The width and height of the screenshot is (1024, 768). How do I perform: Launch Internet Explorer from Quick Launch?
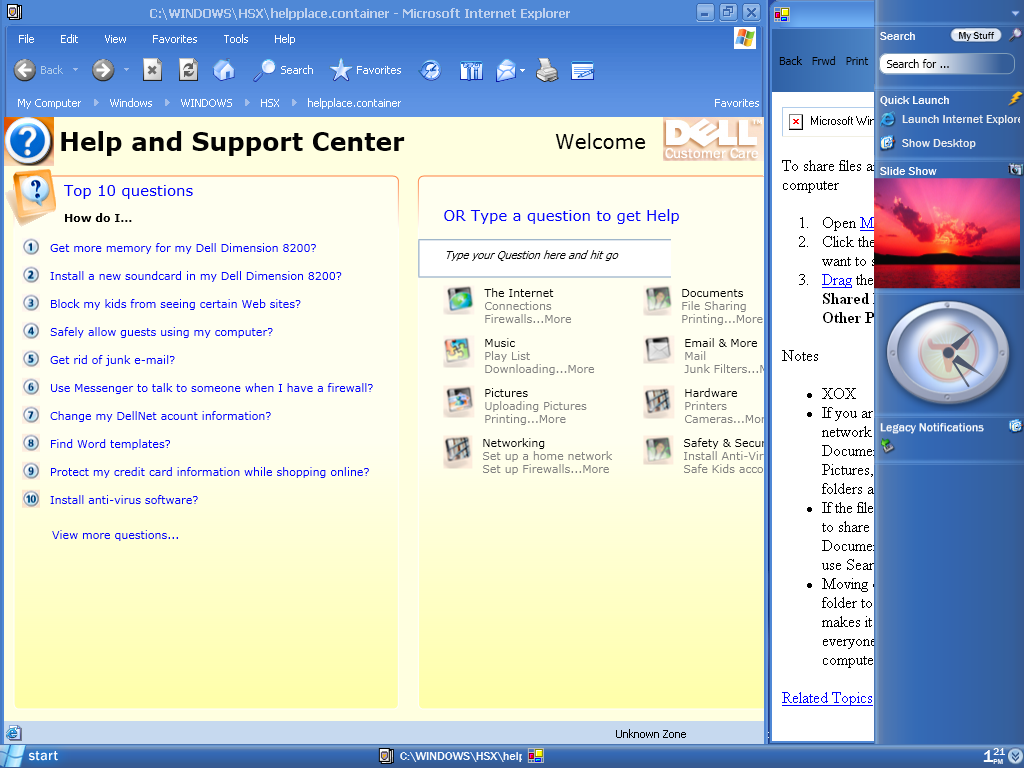click(x=952, y=120)
